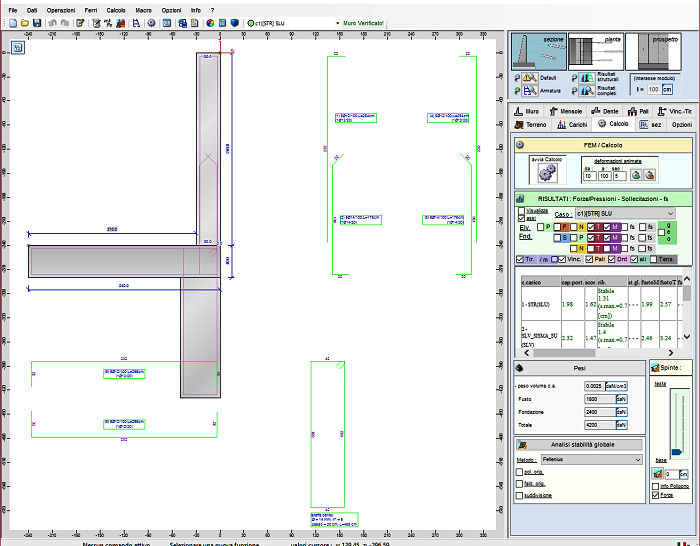Click the Risultati strutturali icon
700x546 pixels.
click(x=587, y=78)
